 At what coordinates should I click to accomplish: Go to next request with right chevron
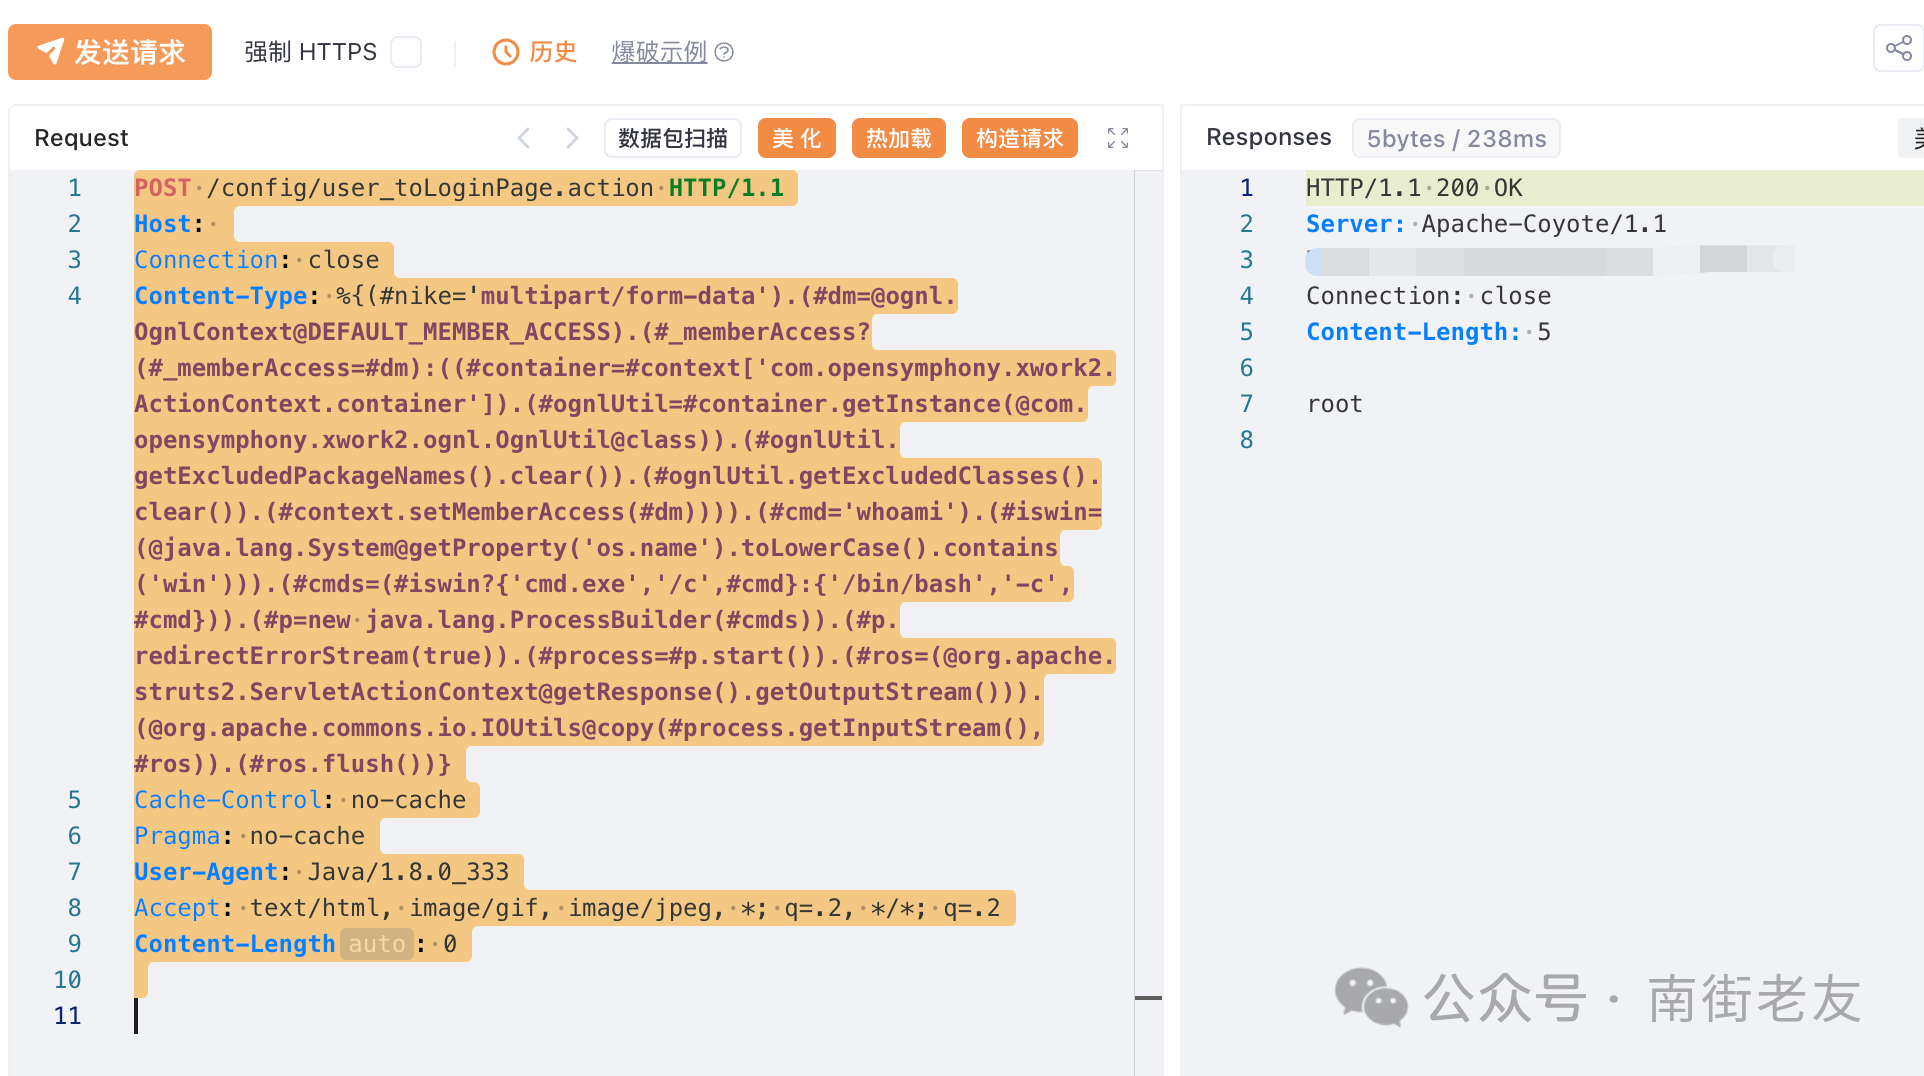tap(572, 138)
